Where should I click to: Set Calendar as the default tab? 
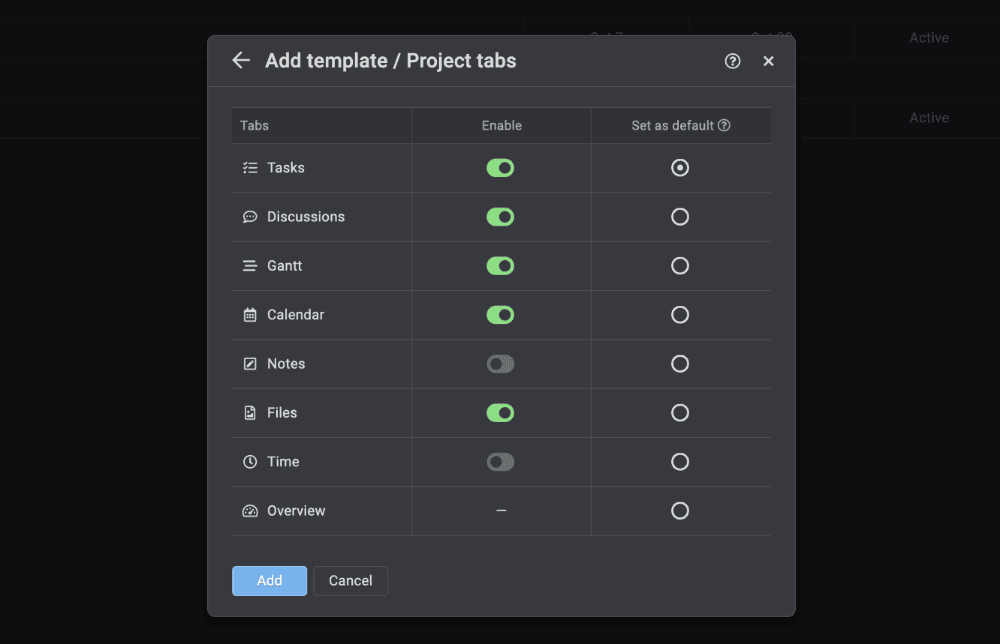(680, 315)
